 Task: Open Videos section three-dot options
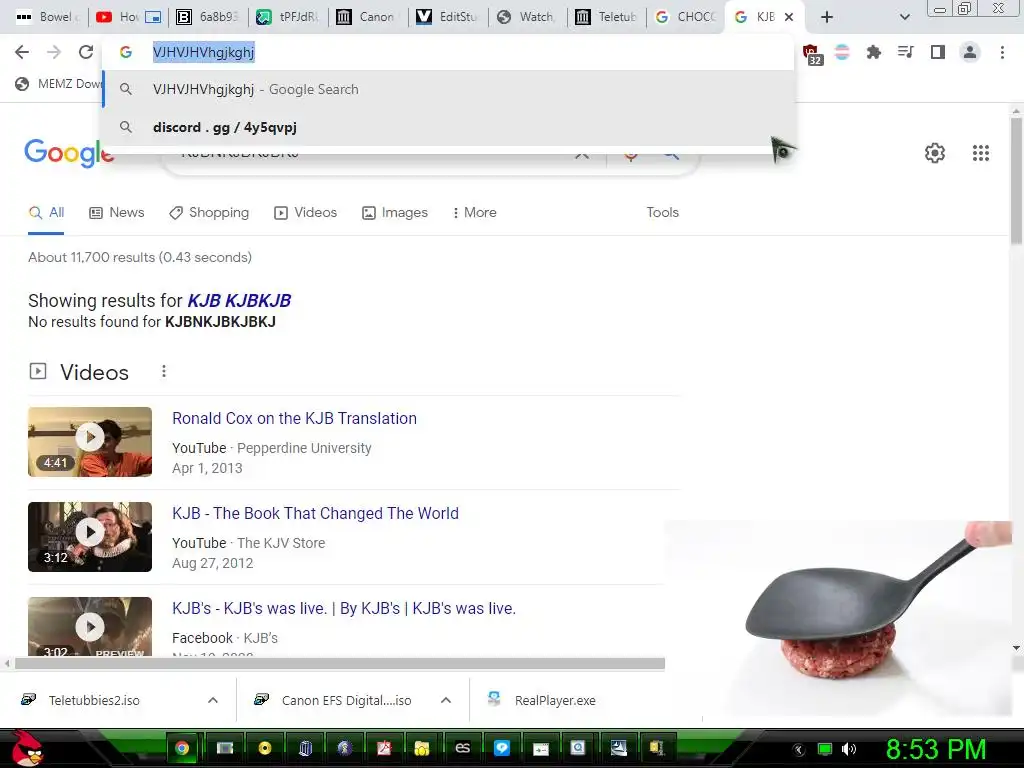click(x=164, y=372)
